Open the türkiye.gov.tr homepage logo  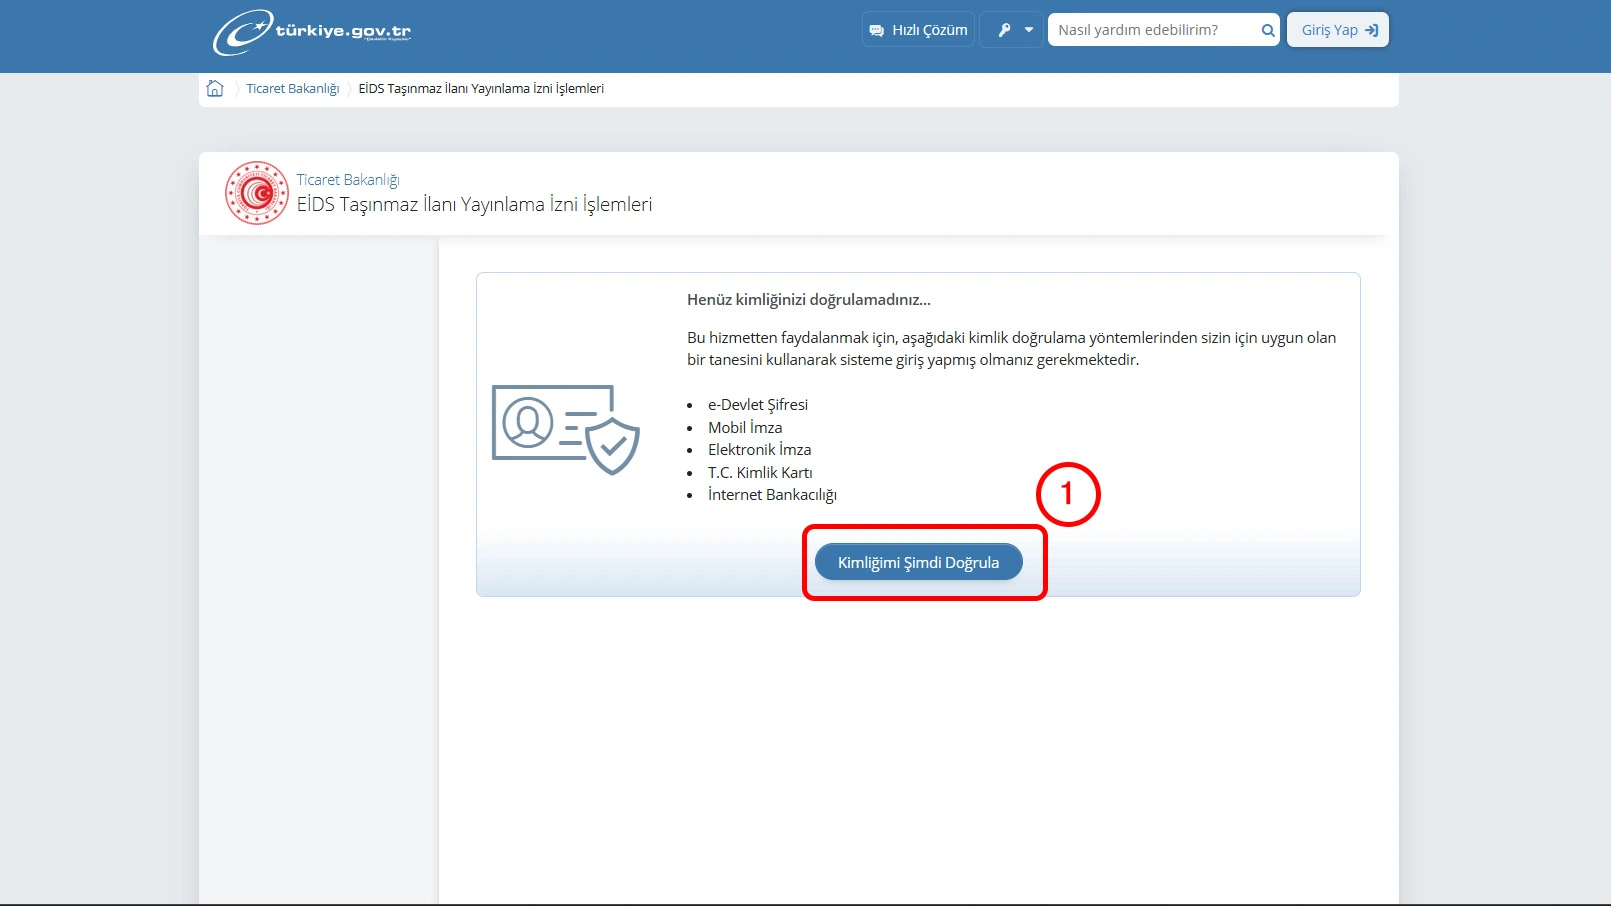(312, 32)
